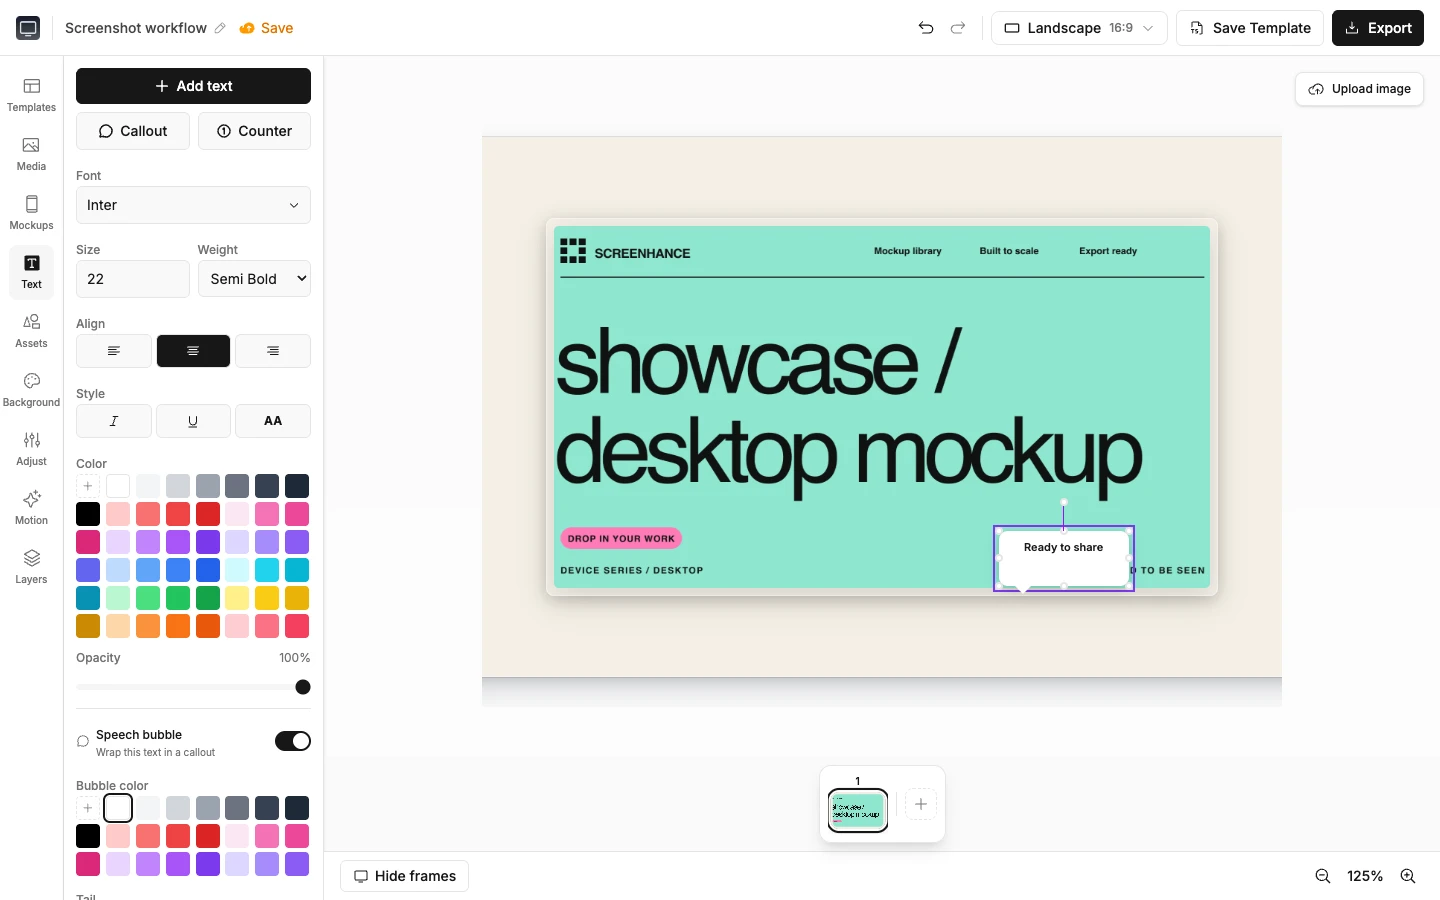Viewport: 1440px width, 900px height.
Task: Toggle underline text style
Action: pyautogui.click(x=193, y=421)
